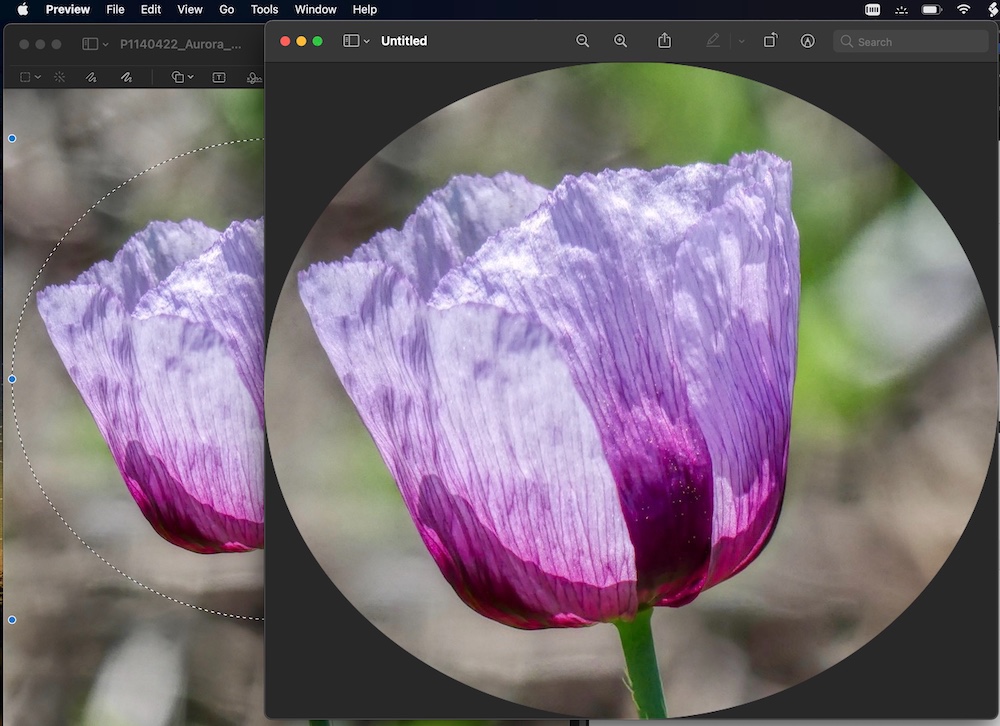Open the Tools menu
Screen dimensions: 1000x726
pos(264,9)
